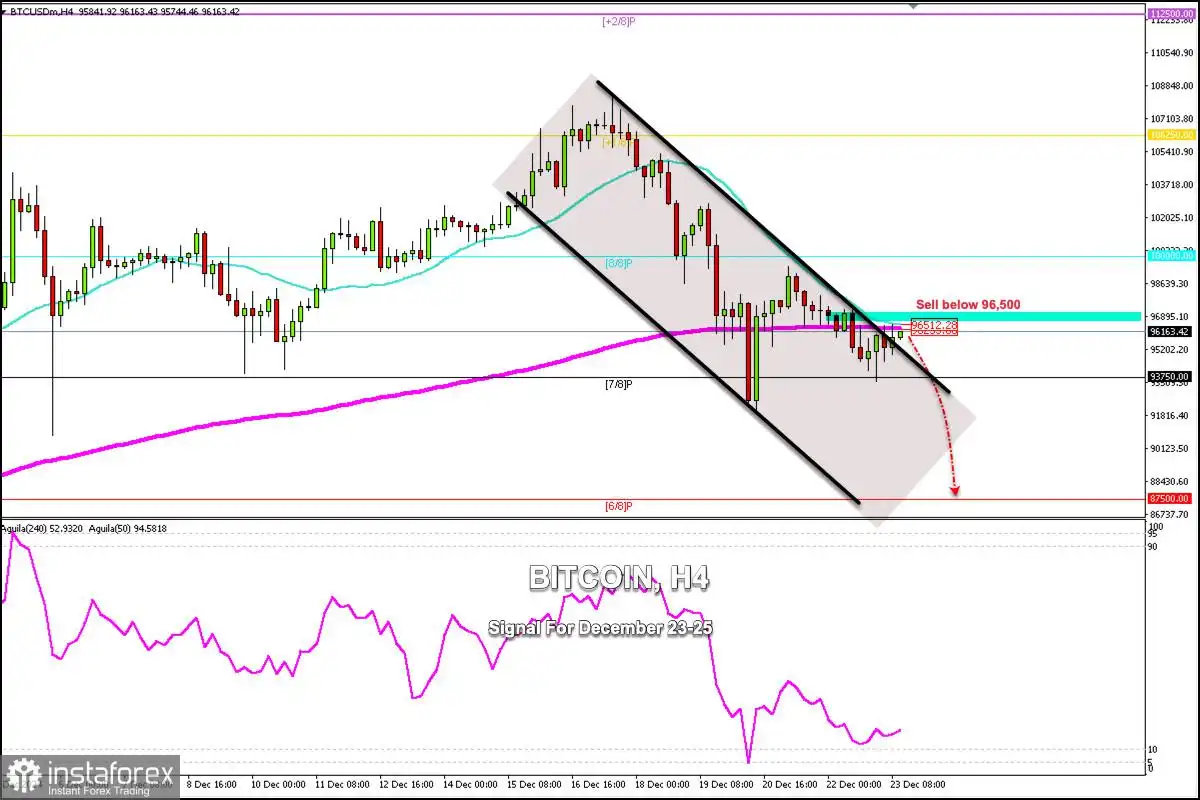Click the '10 Dec 00:00' time axis label

277,784
